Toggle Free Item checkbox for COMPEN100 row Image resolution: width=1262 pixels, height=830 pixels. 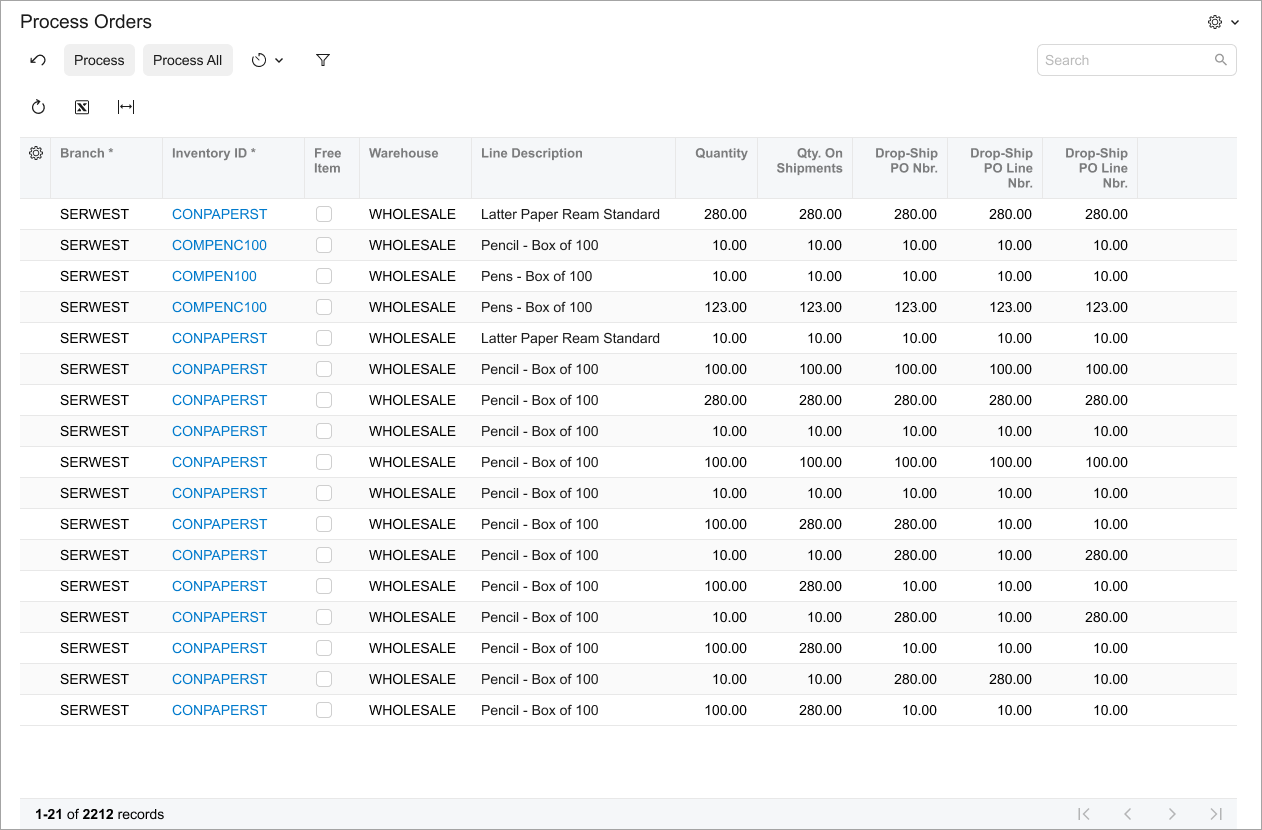click(x=324, y=276)
